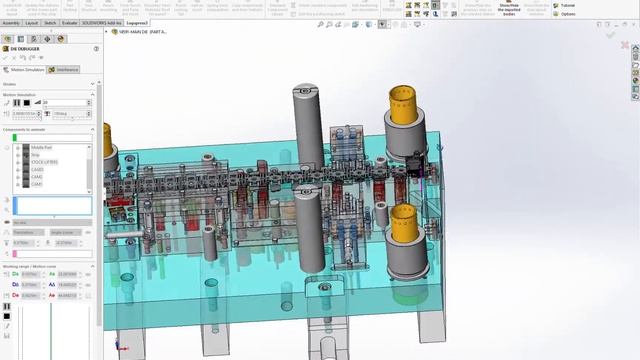Viewport: 640px width, 360px height.
Task: Open the View Settings monitor icon
Action: point(418,24)
